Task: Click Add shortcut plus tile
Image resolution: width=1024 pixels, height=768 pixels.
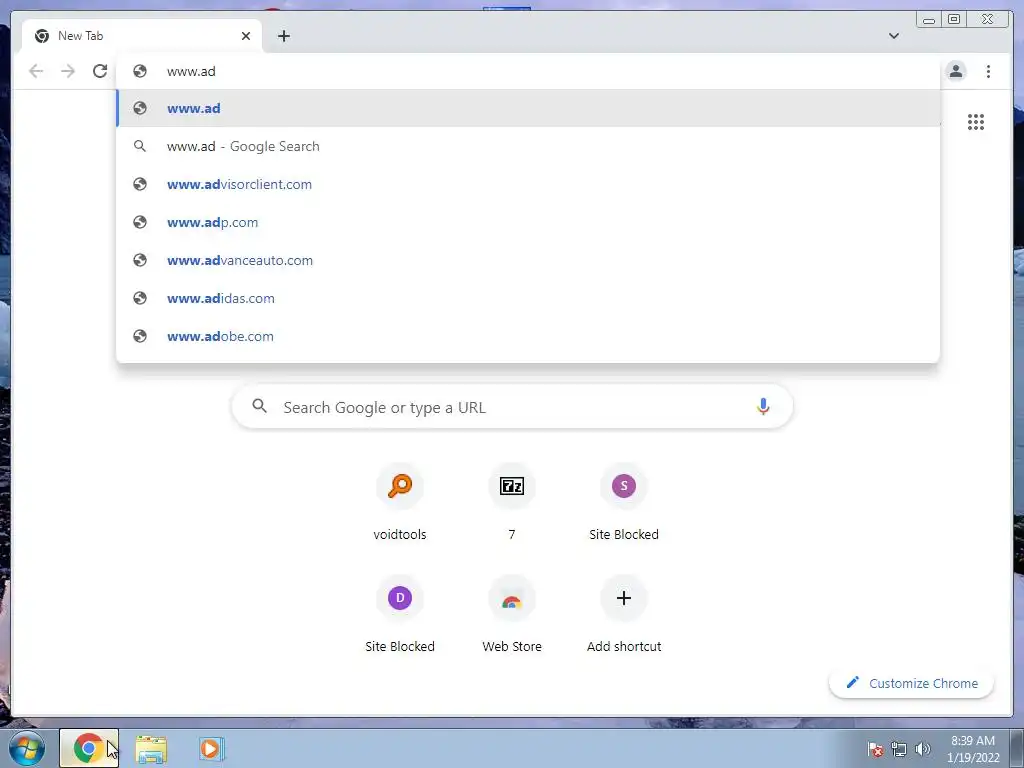Action: pos(624,615)
